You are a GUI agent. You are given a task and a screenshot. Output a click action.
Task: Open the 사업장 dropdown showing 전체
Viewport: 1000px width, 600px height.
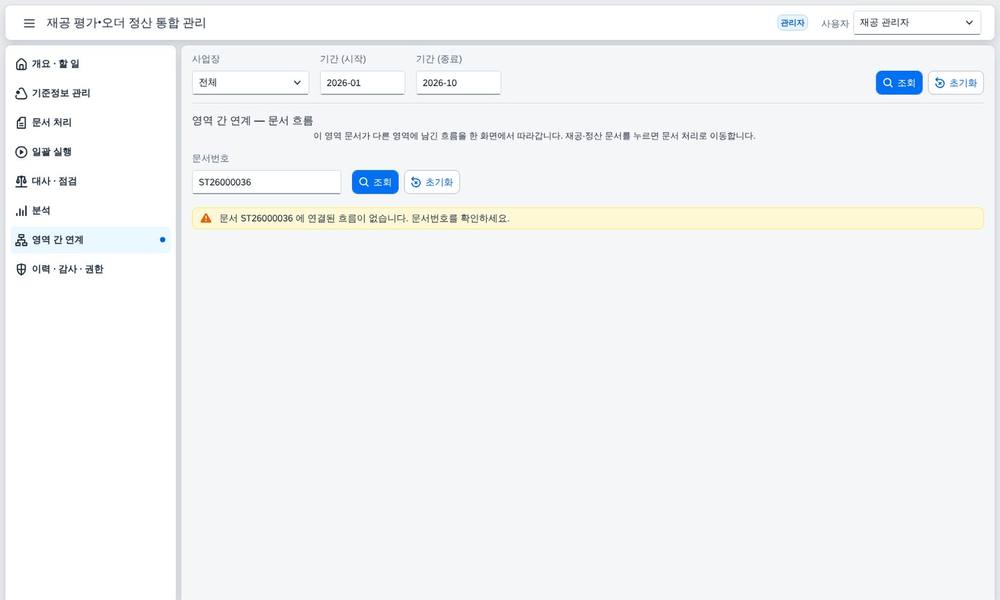tap(251, 83)
